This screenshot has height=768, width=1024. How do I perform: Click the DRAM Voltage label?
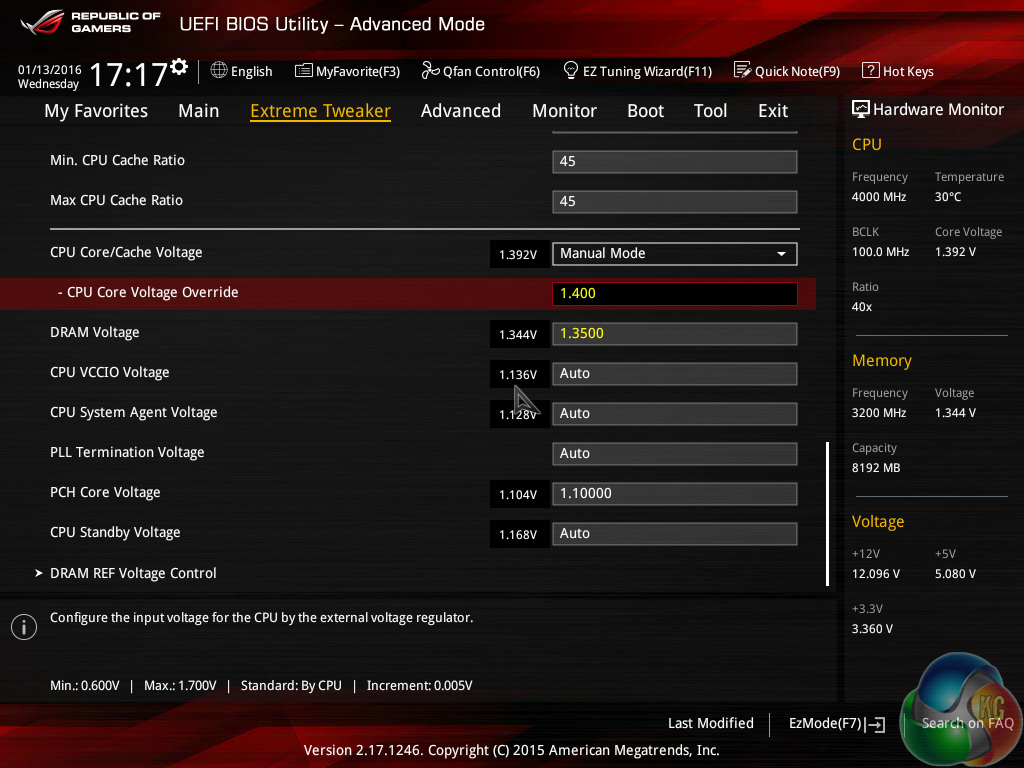pos(95,332)
